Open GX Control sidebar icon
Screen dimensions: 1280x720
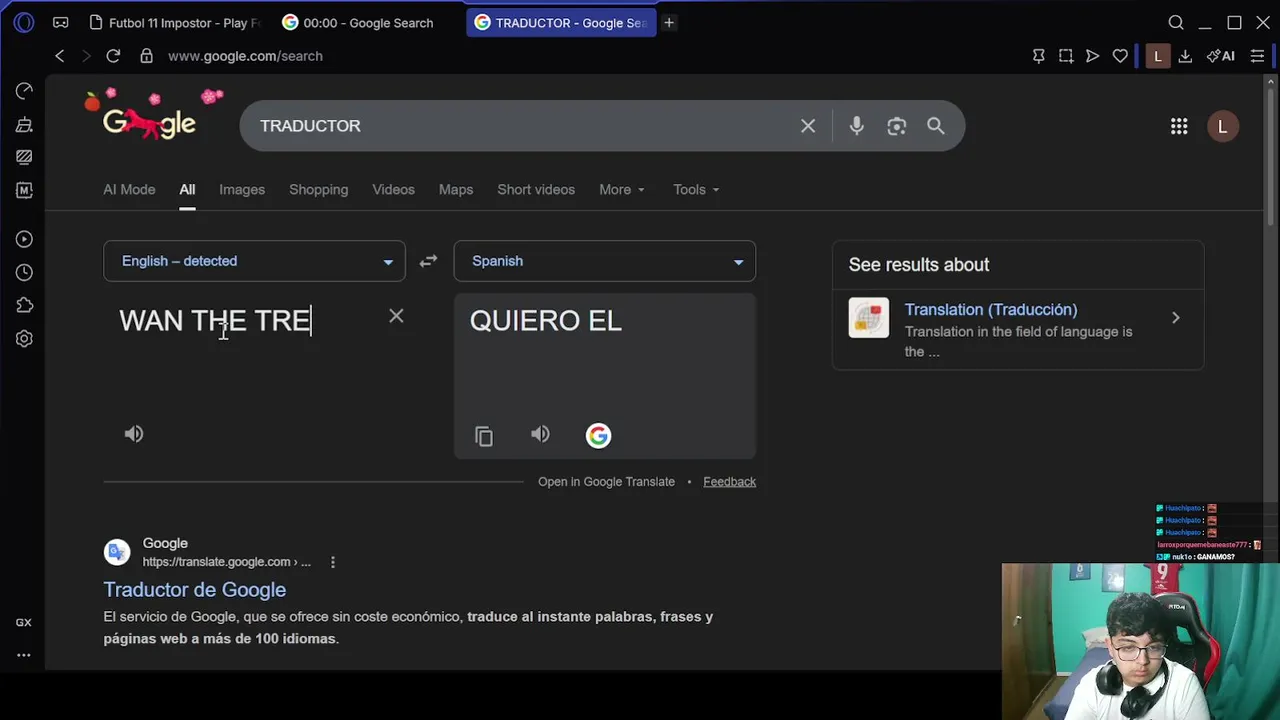(x=24, y=91)
